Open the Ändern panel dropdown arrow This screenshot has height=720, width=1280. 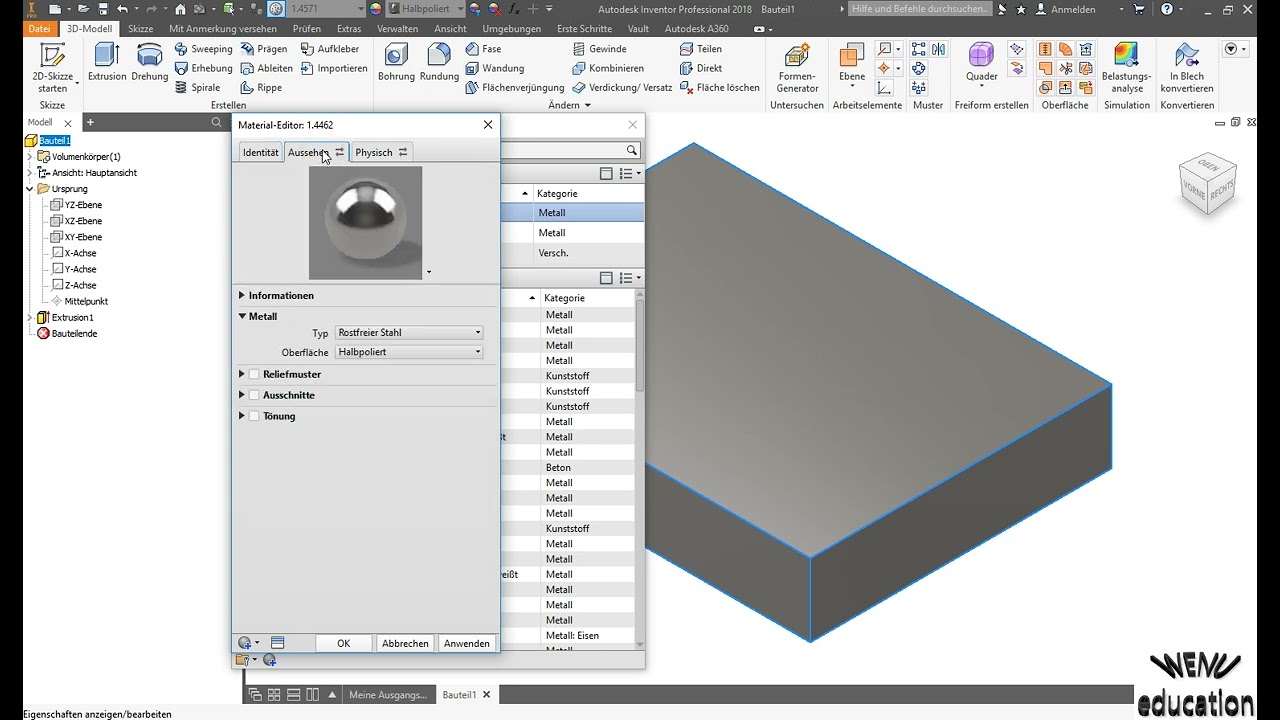pos(587,105)
